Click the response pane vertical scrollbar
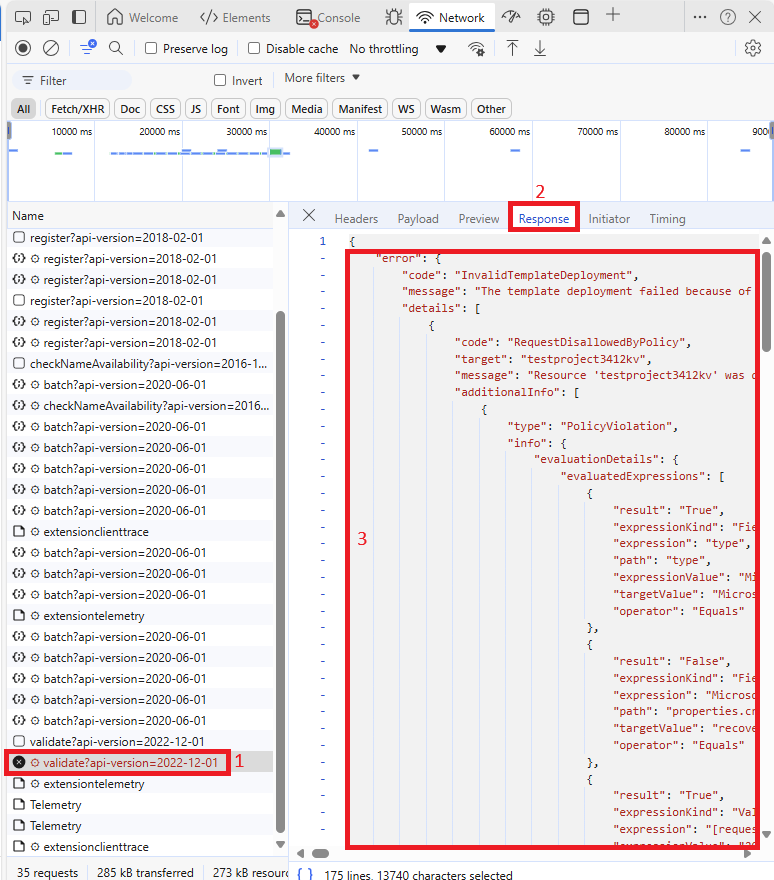 click(x=766, y=303)
